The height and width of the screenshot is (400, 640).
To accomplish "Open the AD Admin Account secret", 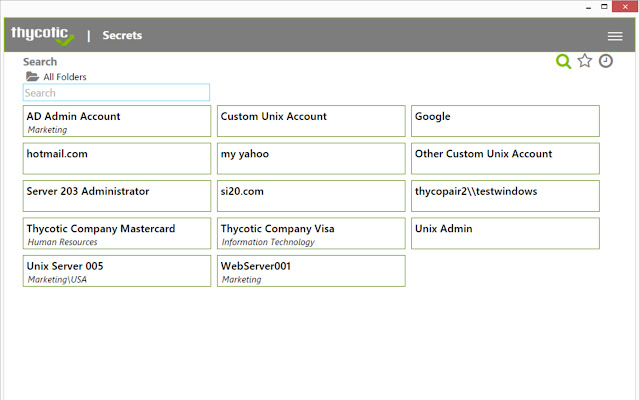I will (117, 121).
